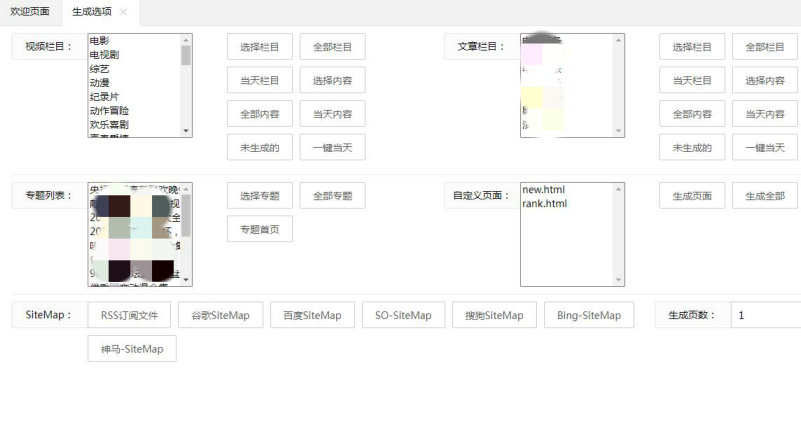The height and width of the screenshot is (443, 801).
Task: Click the 神马-SiteMap button
Action: [x=132, y=349]
